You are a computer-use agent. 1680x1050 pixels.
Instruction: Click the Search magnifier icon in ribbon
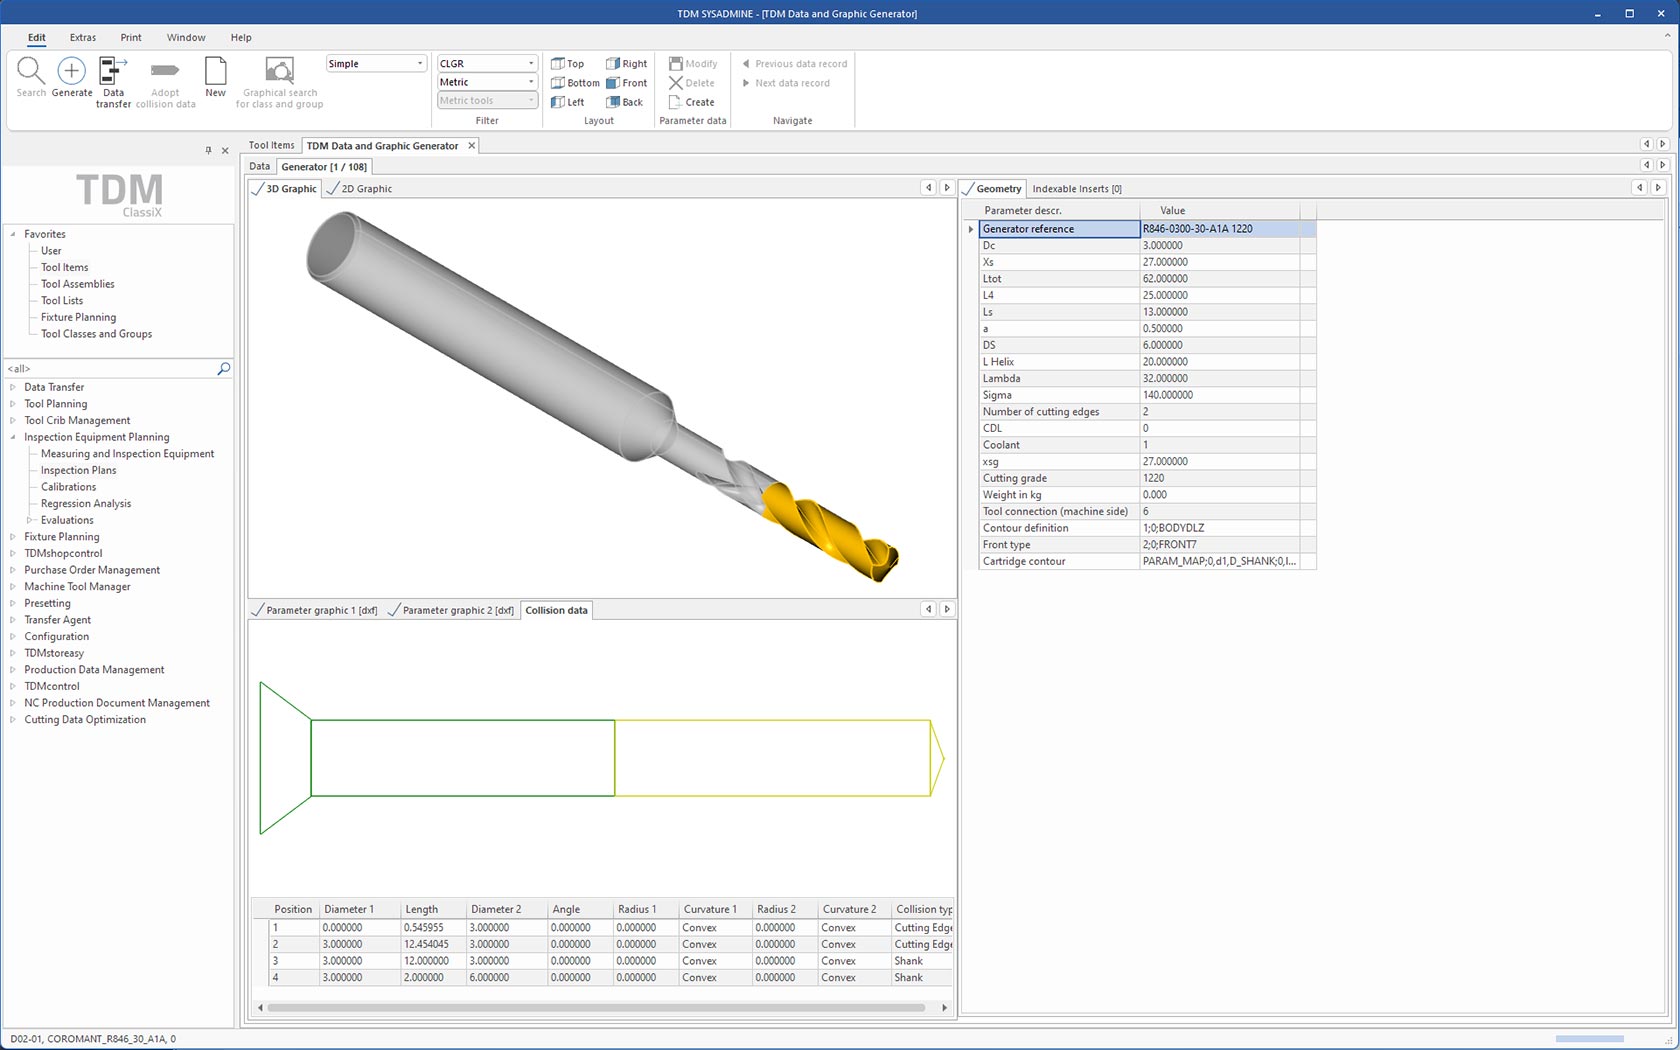pos(31,71)
